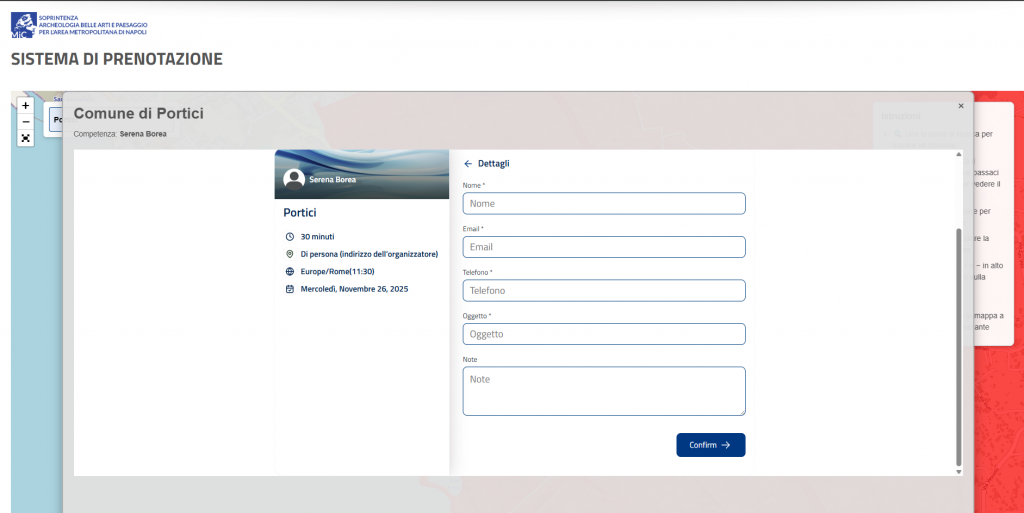Screen dimensions: 1024x513
Task: Click the map zoom out minus button
Action: 26,122
